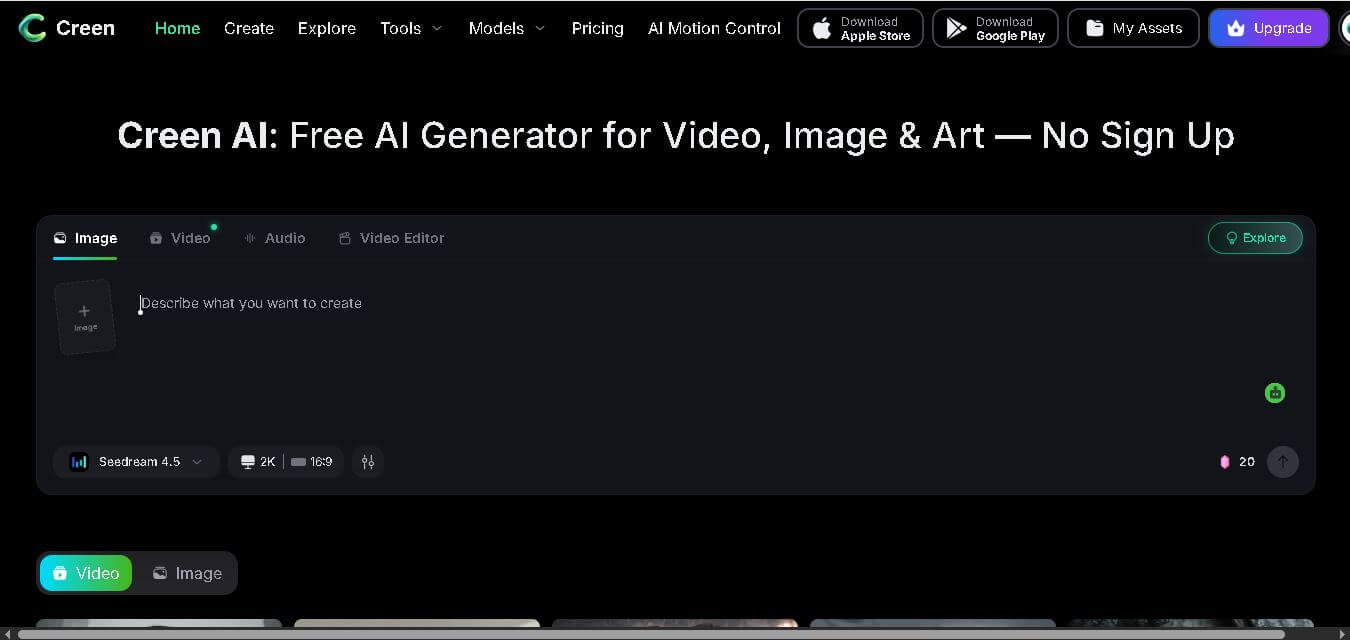This screenshot has height=640, width=1350.
Task: Select the Image gallery toggle
Action: pyautogui.click(x=187, y=573)
